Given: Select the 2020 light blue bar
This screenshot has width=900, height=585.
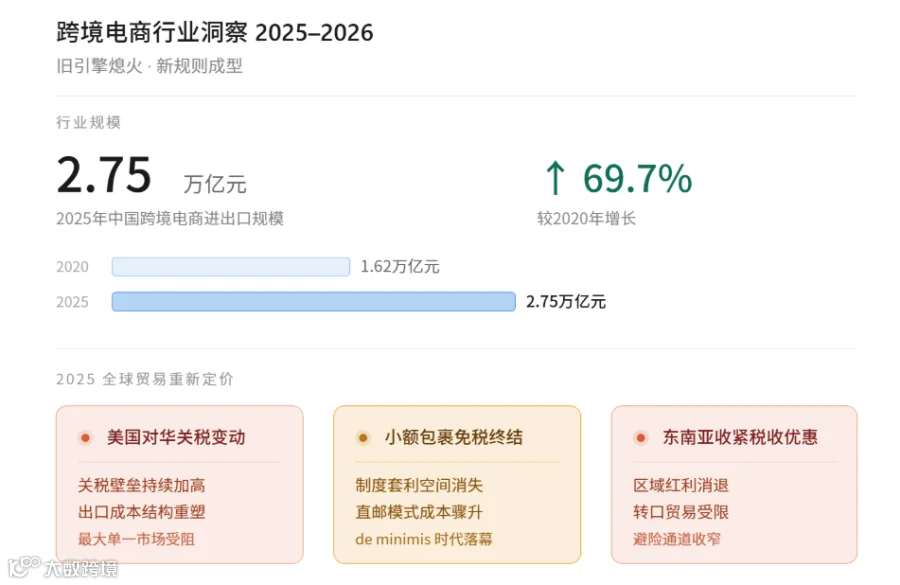Looking at the screenshot, I should (x=231, y=267).
